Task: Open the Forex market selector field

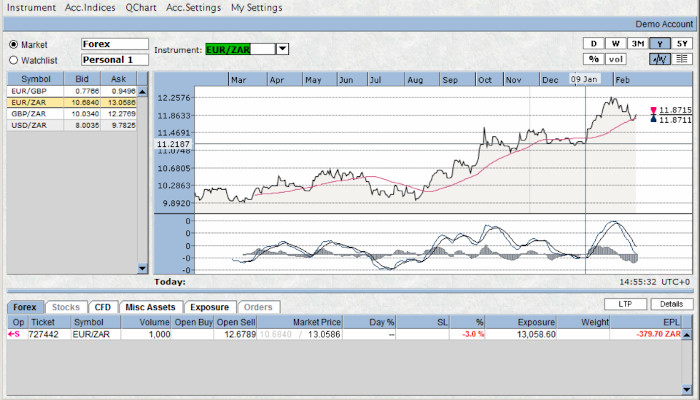Action: (114, 44)
